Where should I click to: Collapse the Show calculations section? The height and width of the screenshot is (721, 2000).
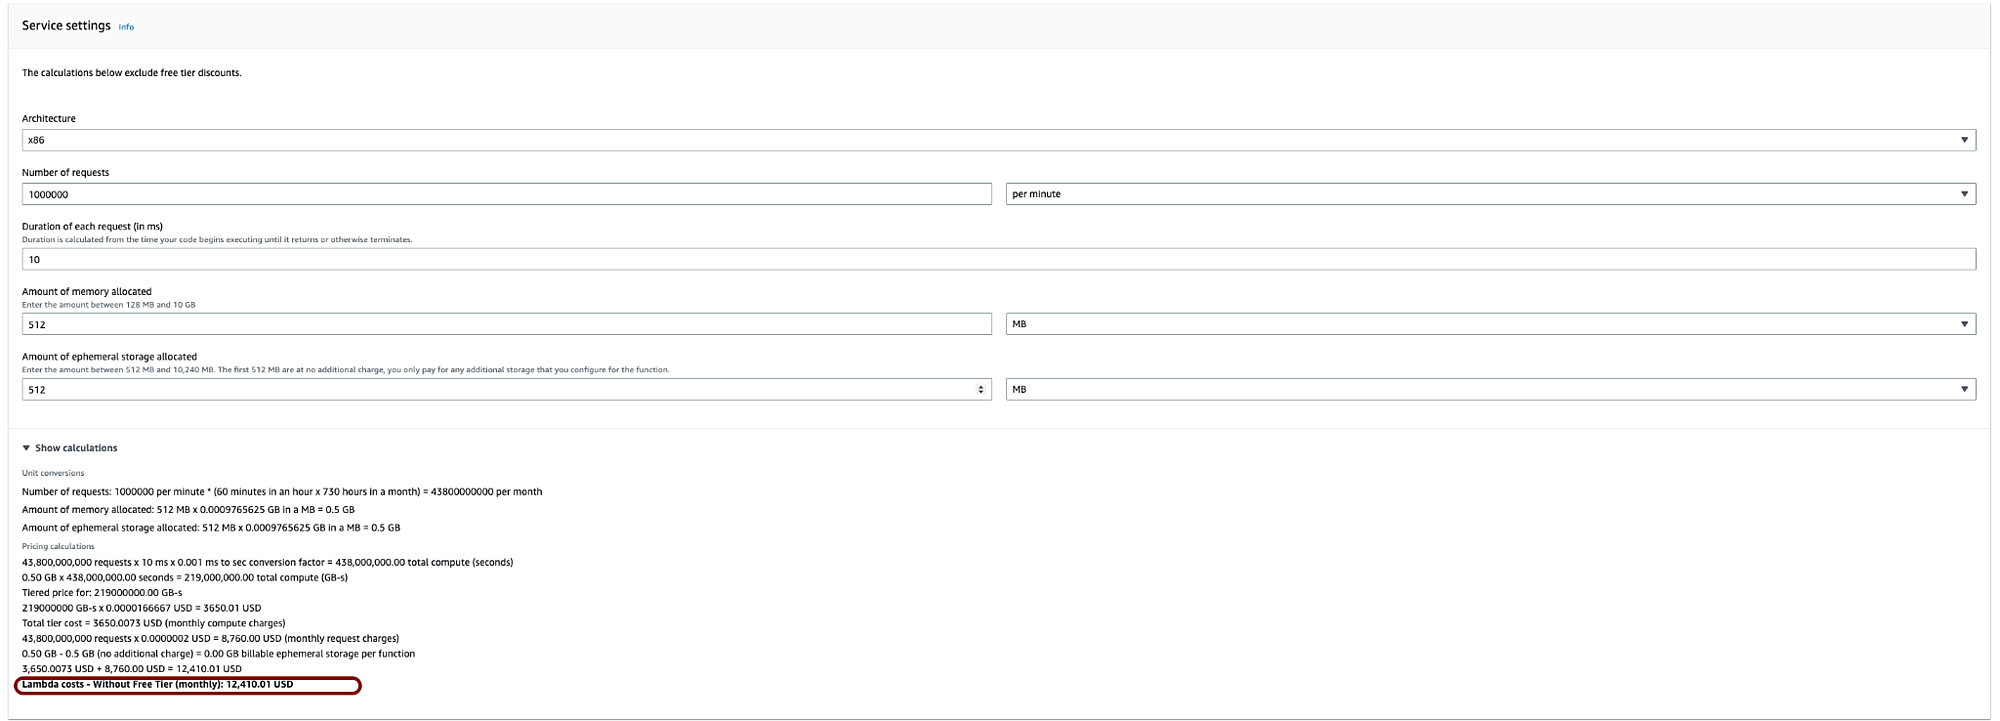pyautogui.click(x=70, y=448)
